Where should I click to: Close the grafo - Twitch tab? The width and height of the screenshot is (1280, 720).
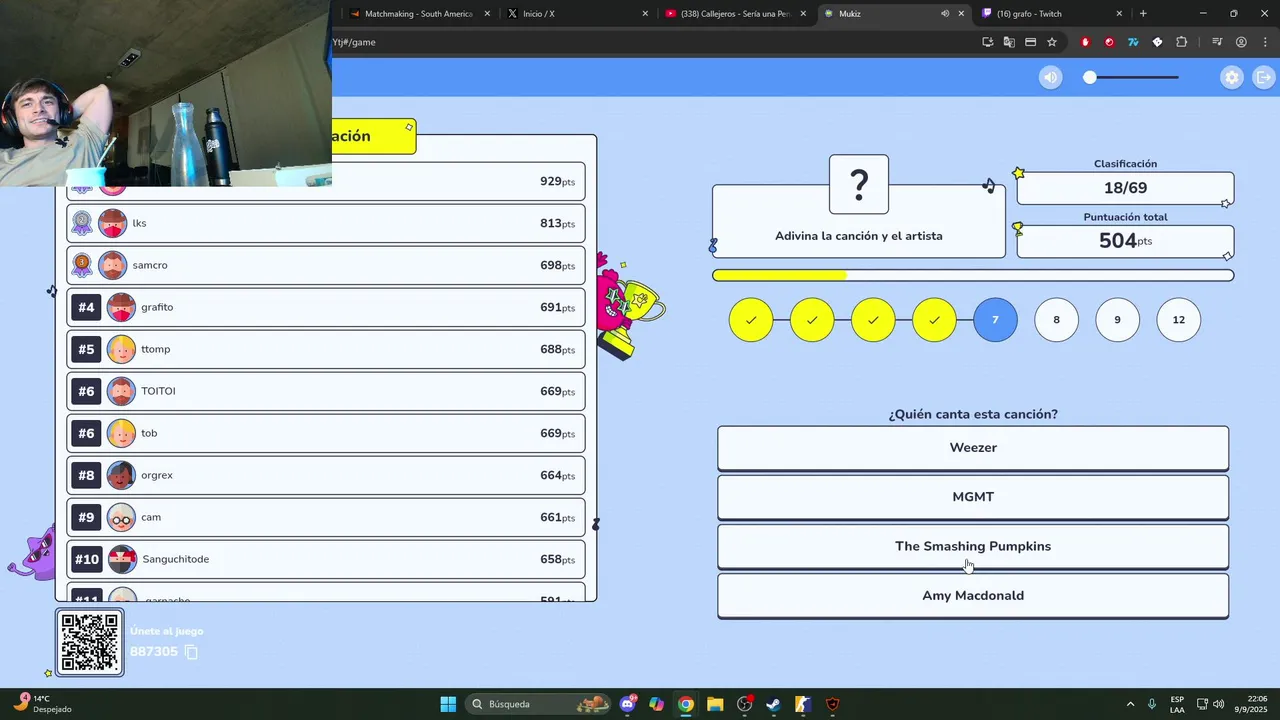[x=1119, y=14]
